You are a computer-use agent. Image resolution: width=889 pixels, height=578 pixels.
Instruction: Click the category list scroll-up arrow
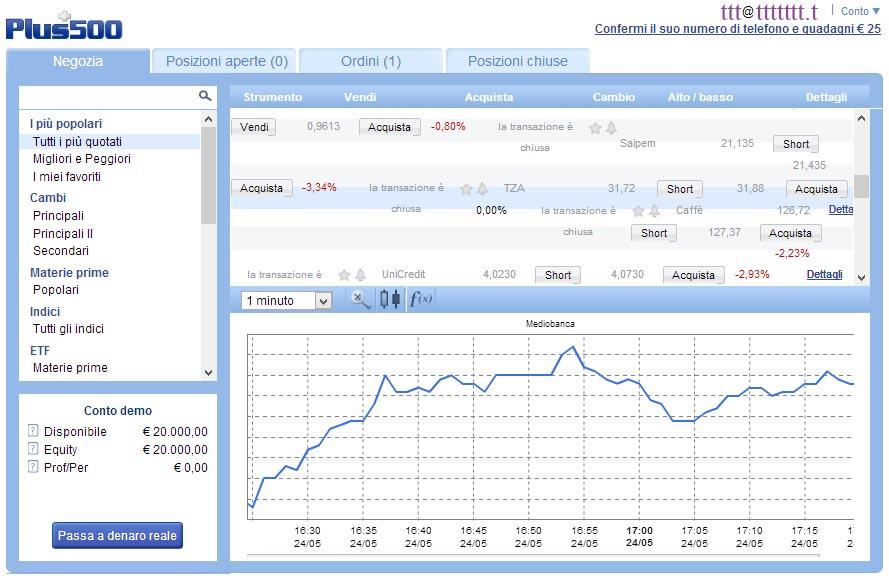(x=208, y=120)
